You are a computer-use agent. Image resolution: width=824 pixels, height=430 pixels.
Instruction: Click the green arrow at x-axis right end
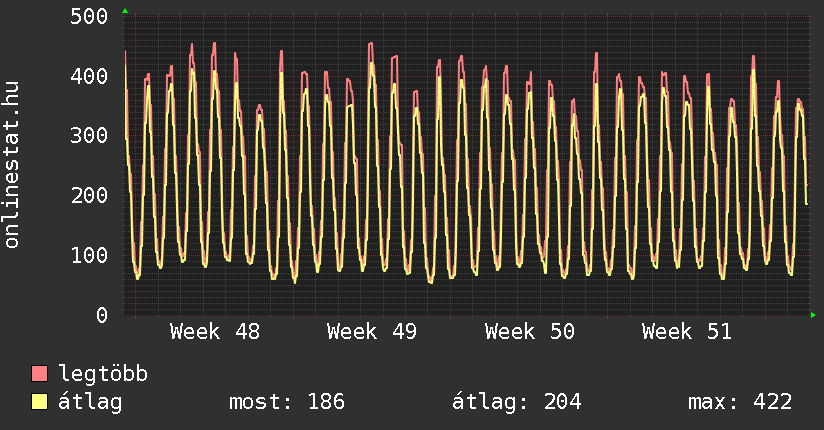coord(814,315)
